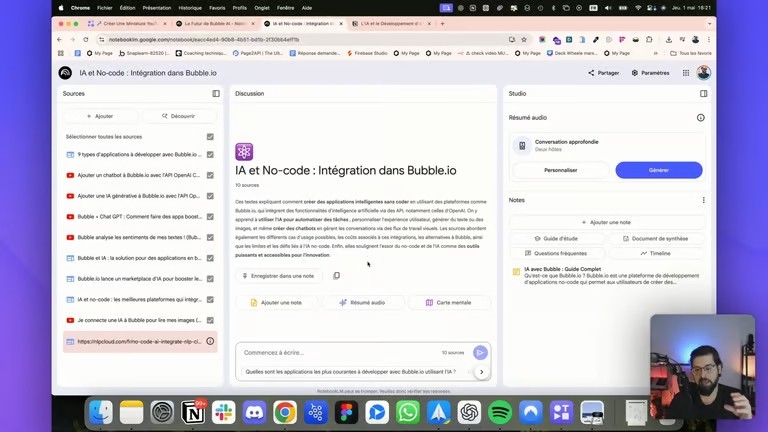Click the NotebookLM logo icon

pos(65,73)
